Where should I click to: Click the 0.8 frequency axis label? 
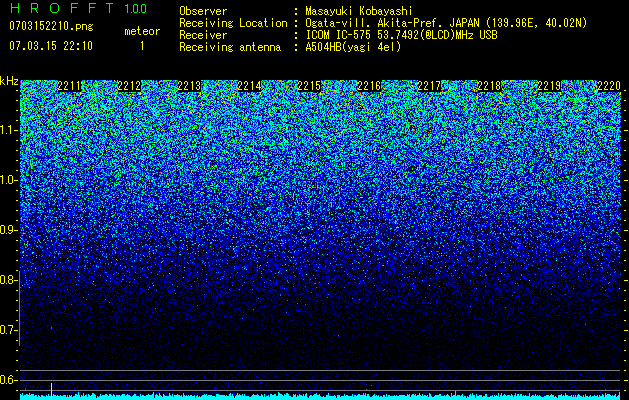pyautogui.click(x=8, y=280)
